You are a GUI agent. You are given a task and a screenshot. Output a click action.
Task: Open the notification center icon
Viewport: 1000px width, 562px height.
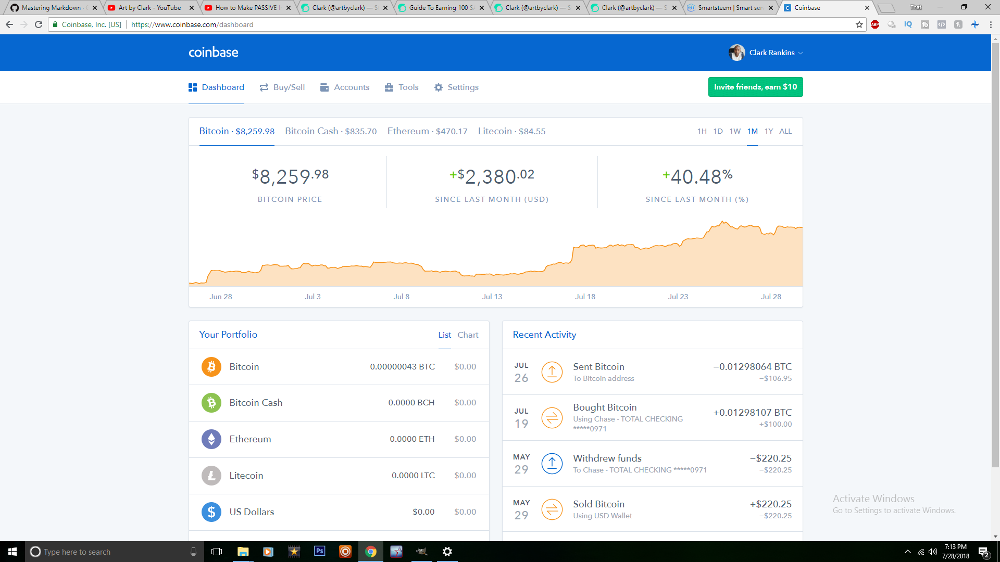[984, 552]
